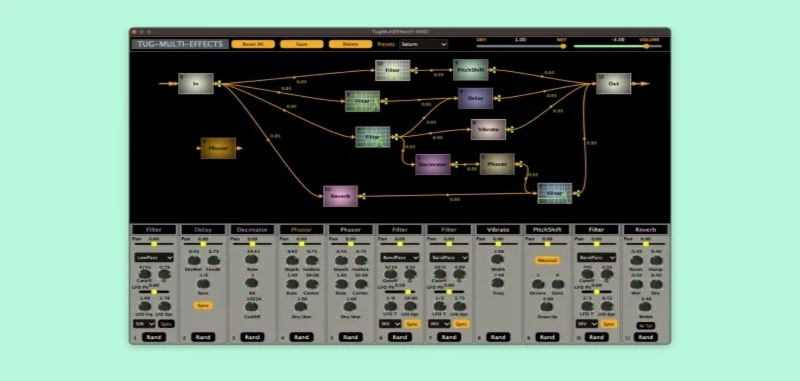
Task: Click the Delay node in the graph
Action: pyautogui.click(x=475, y=98)
